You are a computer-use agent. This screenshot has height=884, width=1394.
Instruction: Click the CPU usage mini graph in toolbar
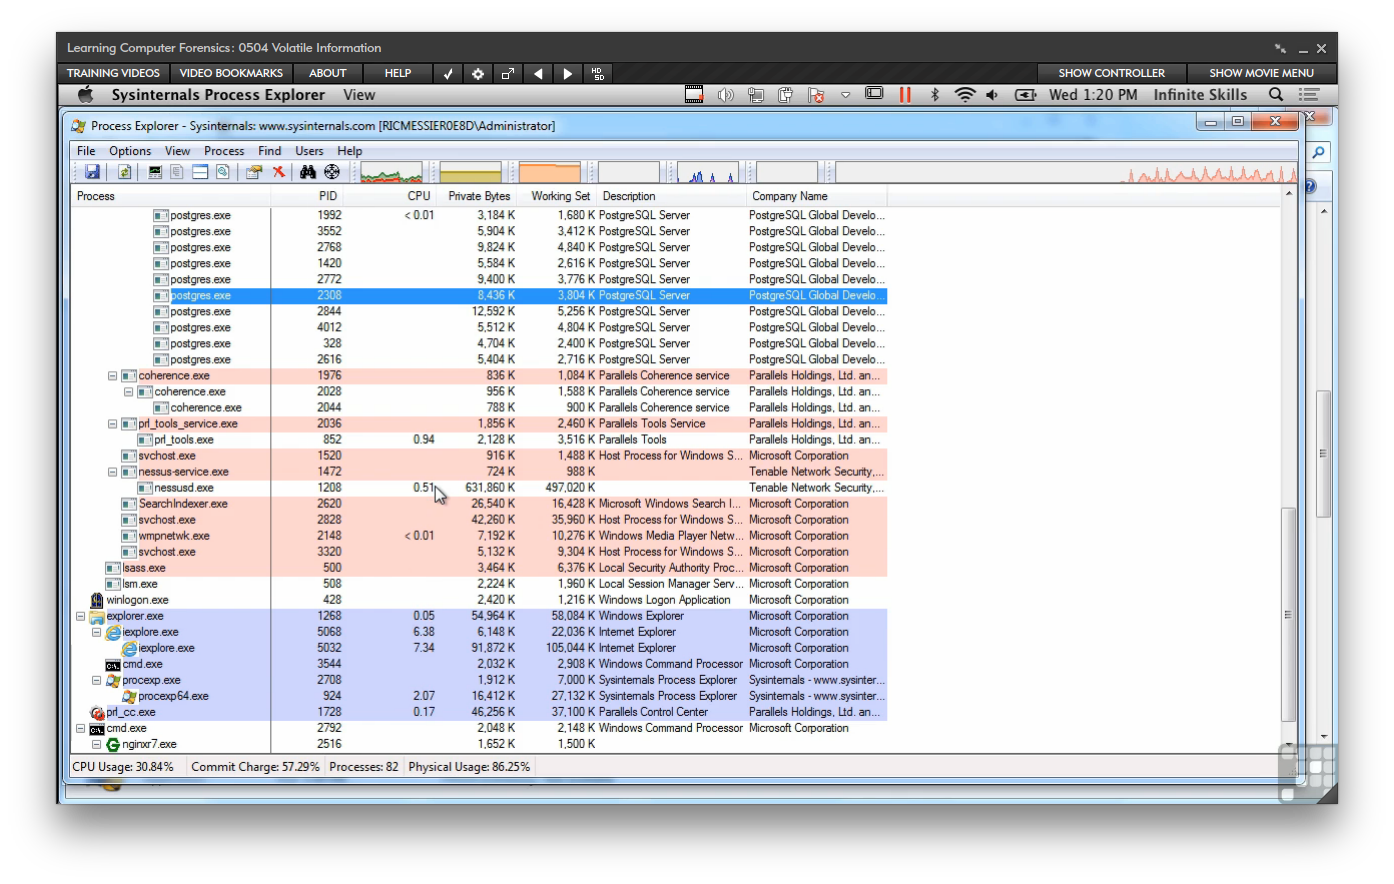coord(392,173)
